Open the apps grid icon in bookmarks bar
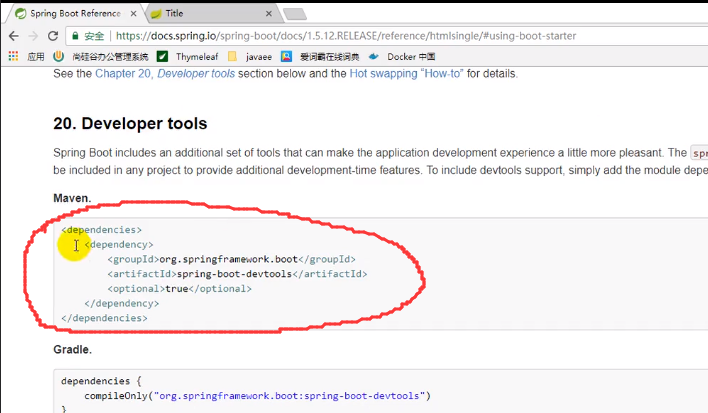The image size is (708, 413). pos(13,56)
